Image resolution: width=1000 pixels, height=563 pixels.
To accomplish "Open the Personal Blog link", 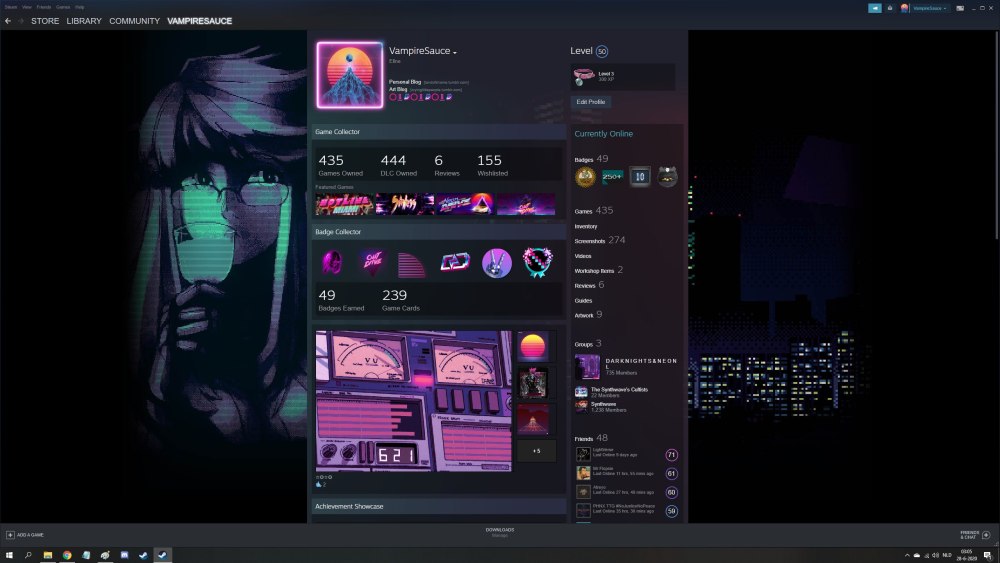I will [405, 82].
